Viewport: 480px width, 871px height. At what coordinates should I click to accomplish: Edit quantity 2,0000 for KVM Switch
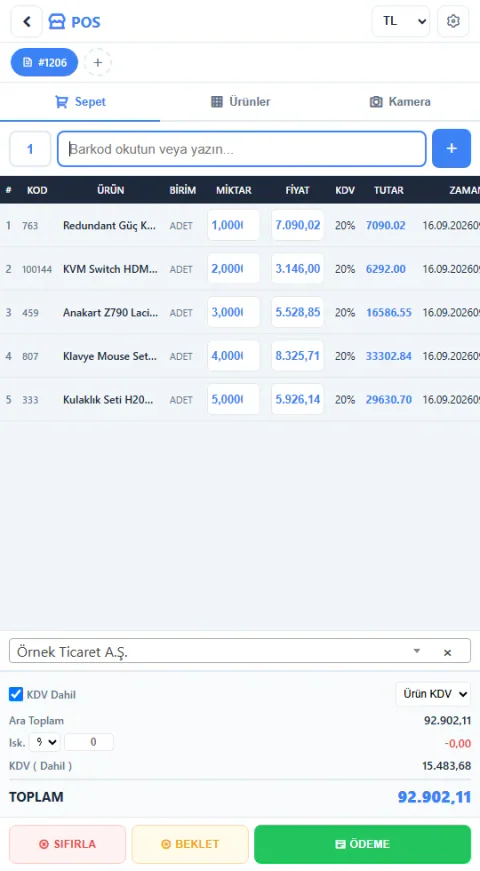(x=233, y=268)
